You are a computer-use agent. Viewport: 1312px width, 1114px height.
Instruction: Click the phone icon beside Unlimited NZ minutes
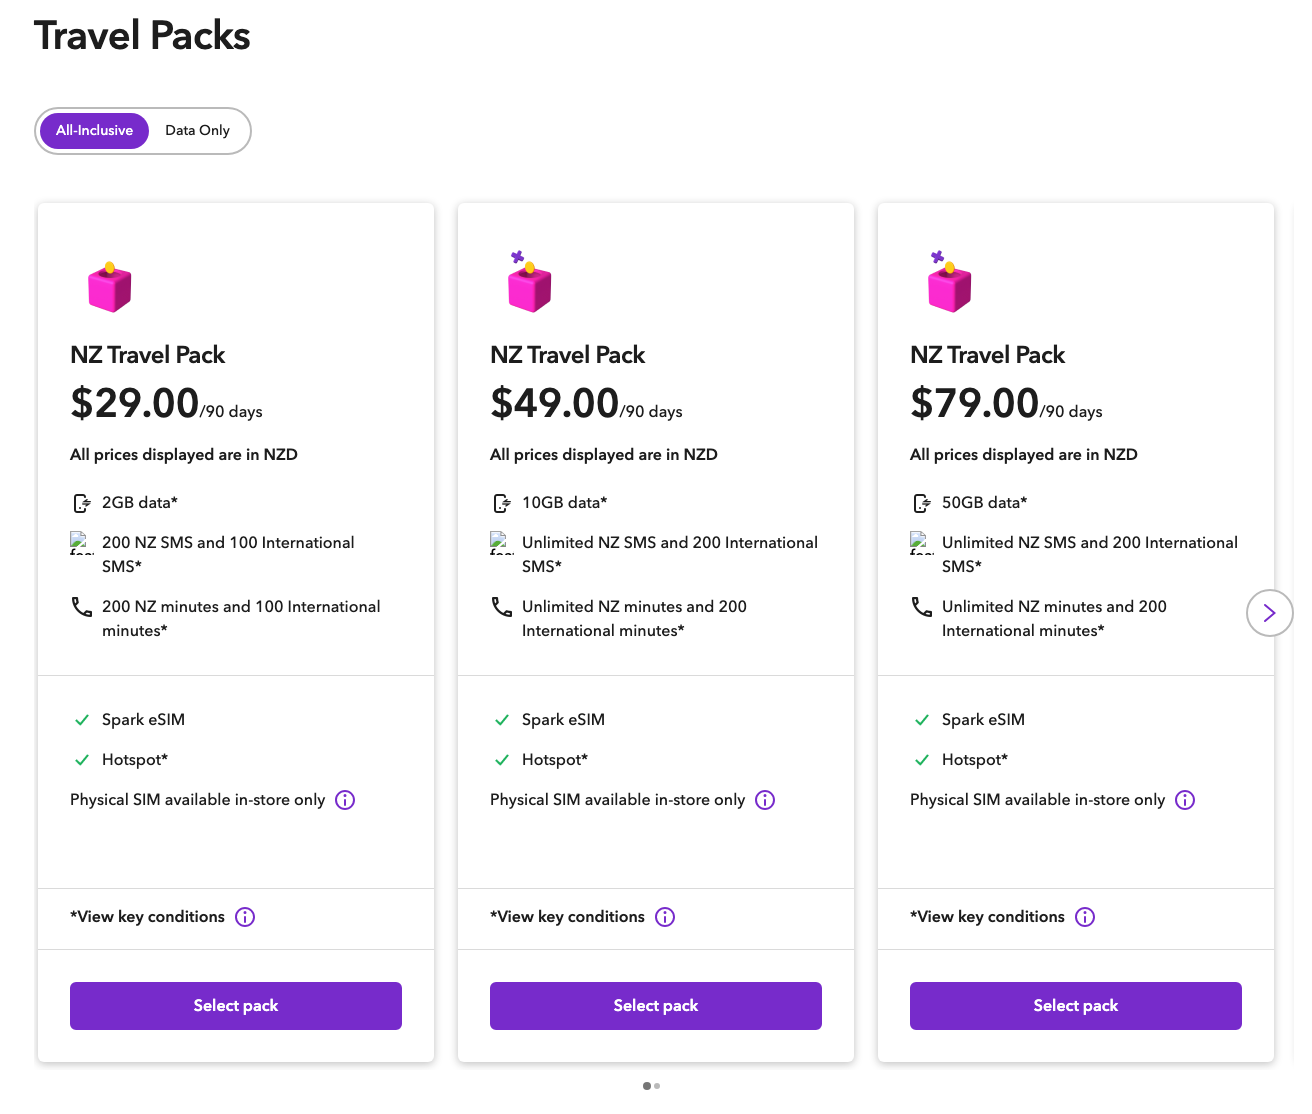pos(501,607)
